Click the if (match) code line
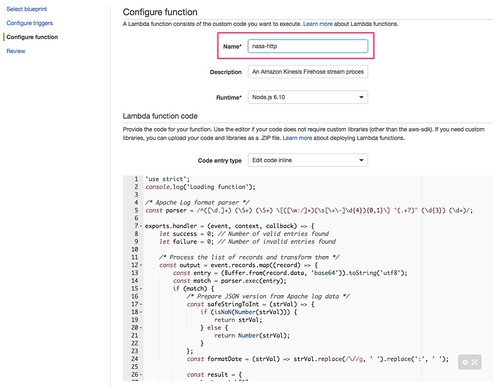Viewport: 500px width, 389px height. 194,289
